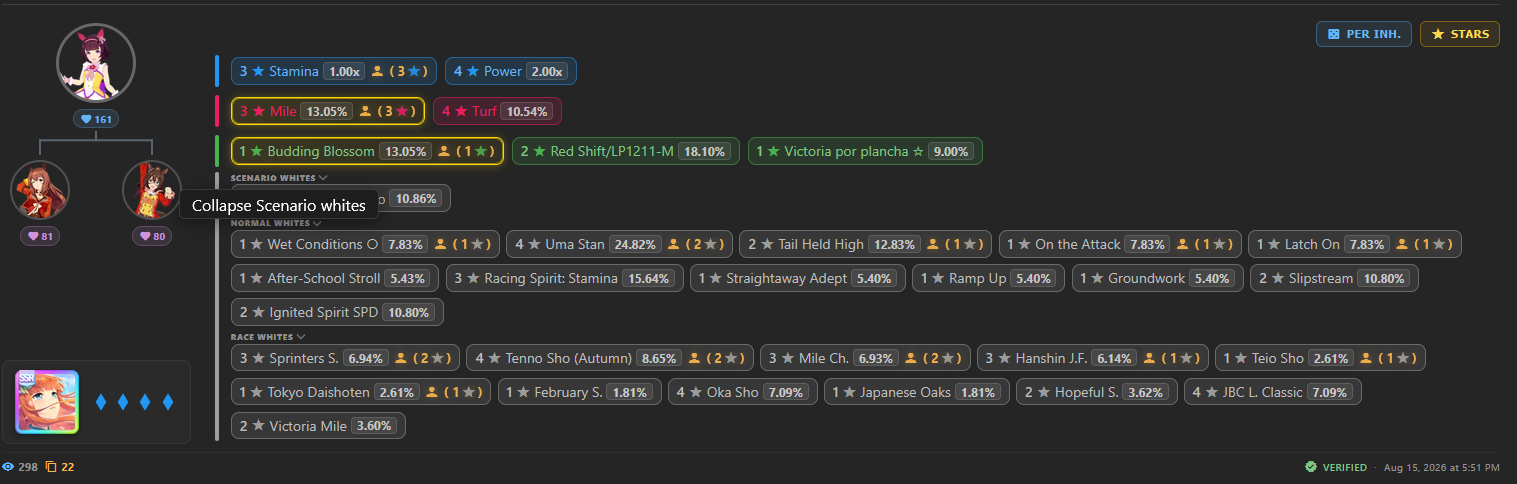This screenshot has height=484, width=1517.
Task: Select the 3 star Stamina blue spark
Action: tap(334, 71)
